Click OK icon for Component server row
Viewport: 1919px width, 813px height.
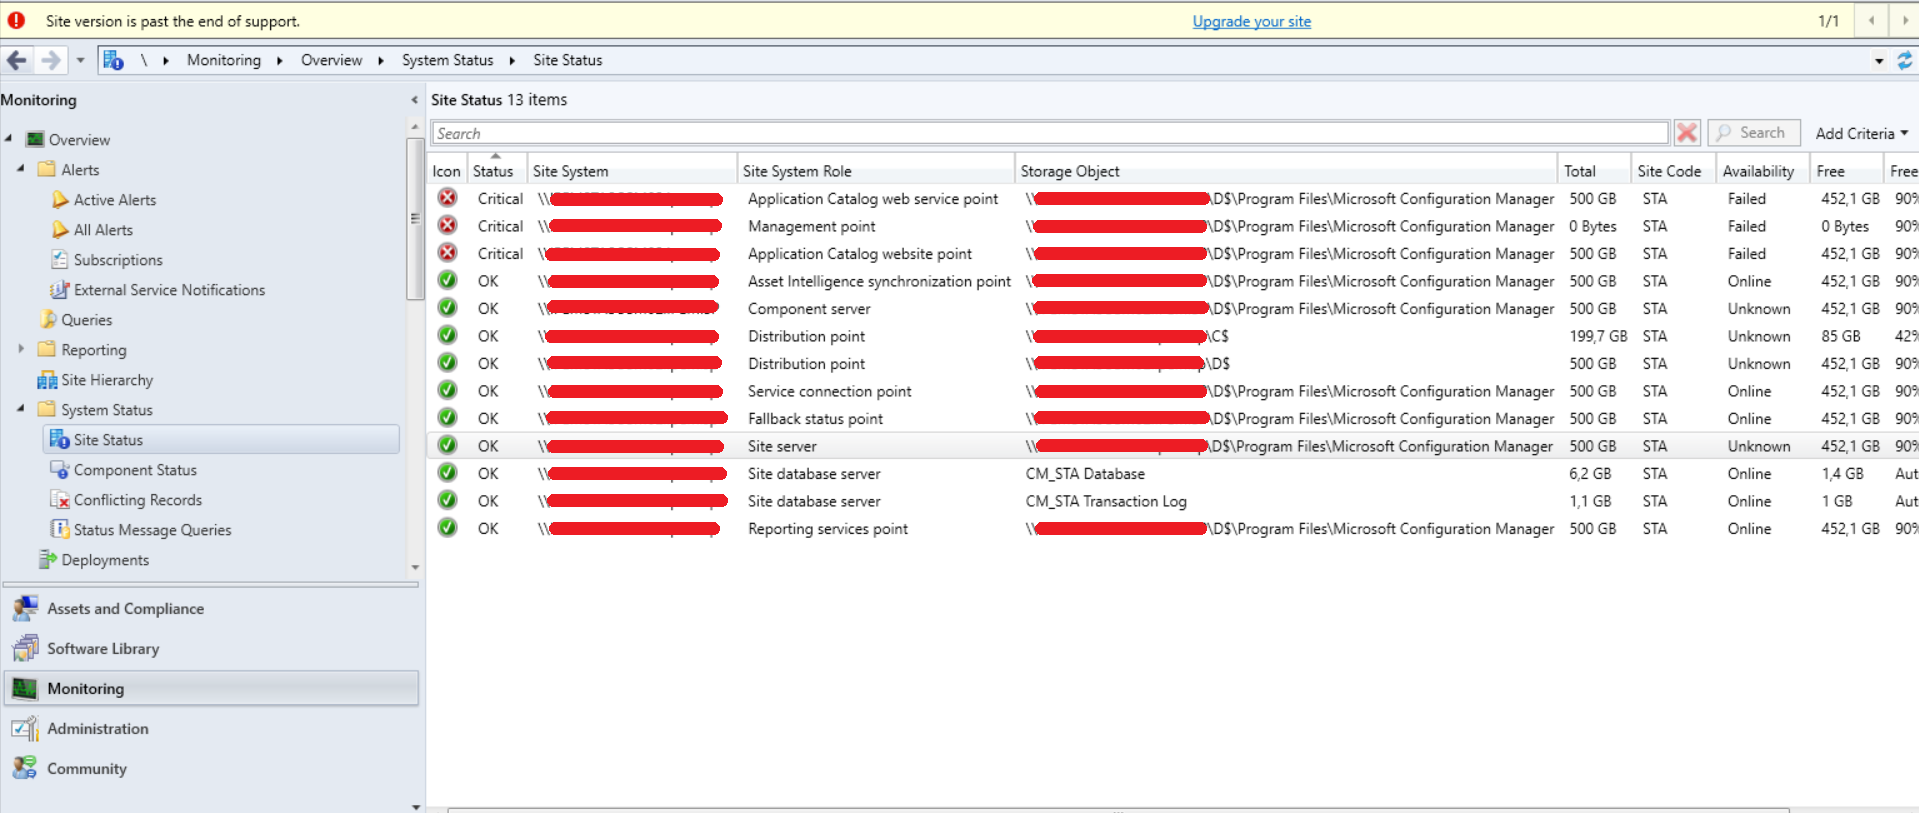[447, 308]
